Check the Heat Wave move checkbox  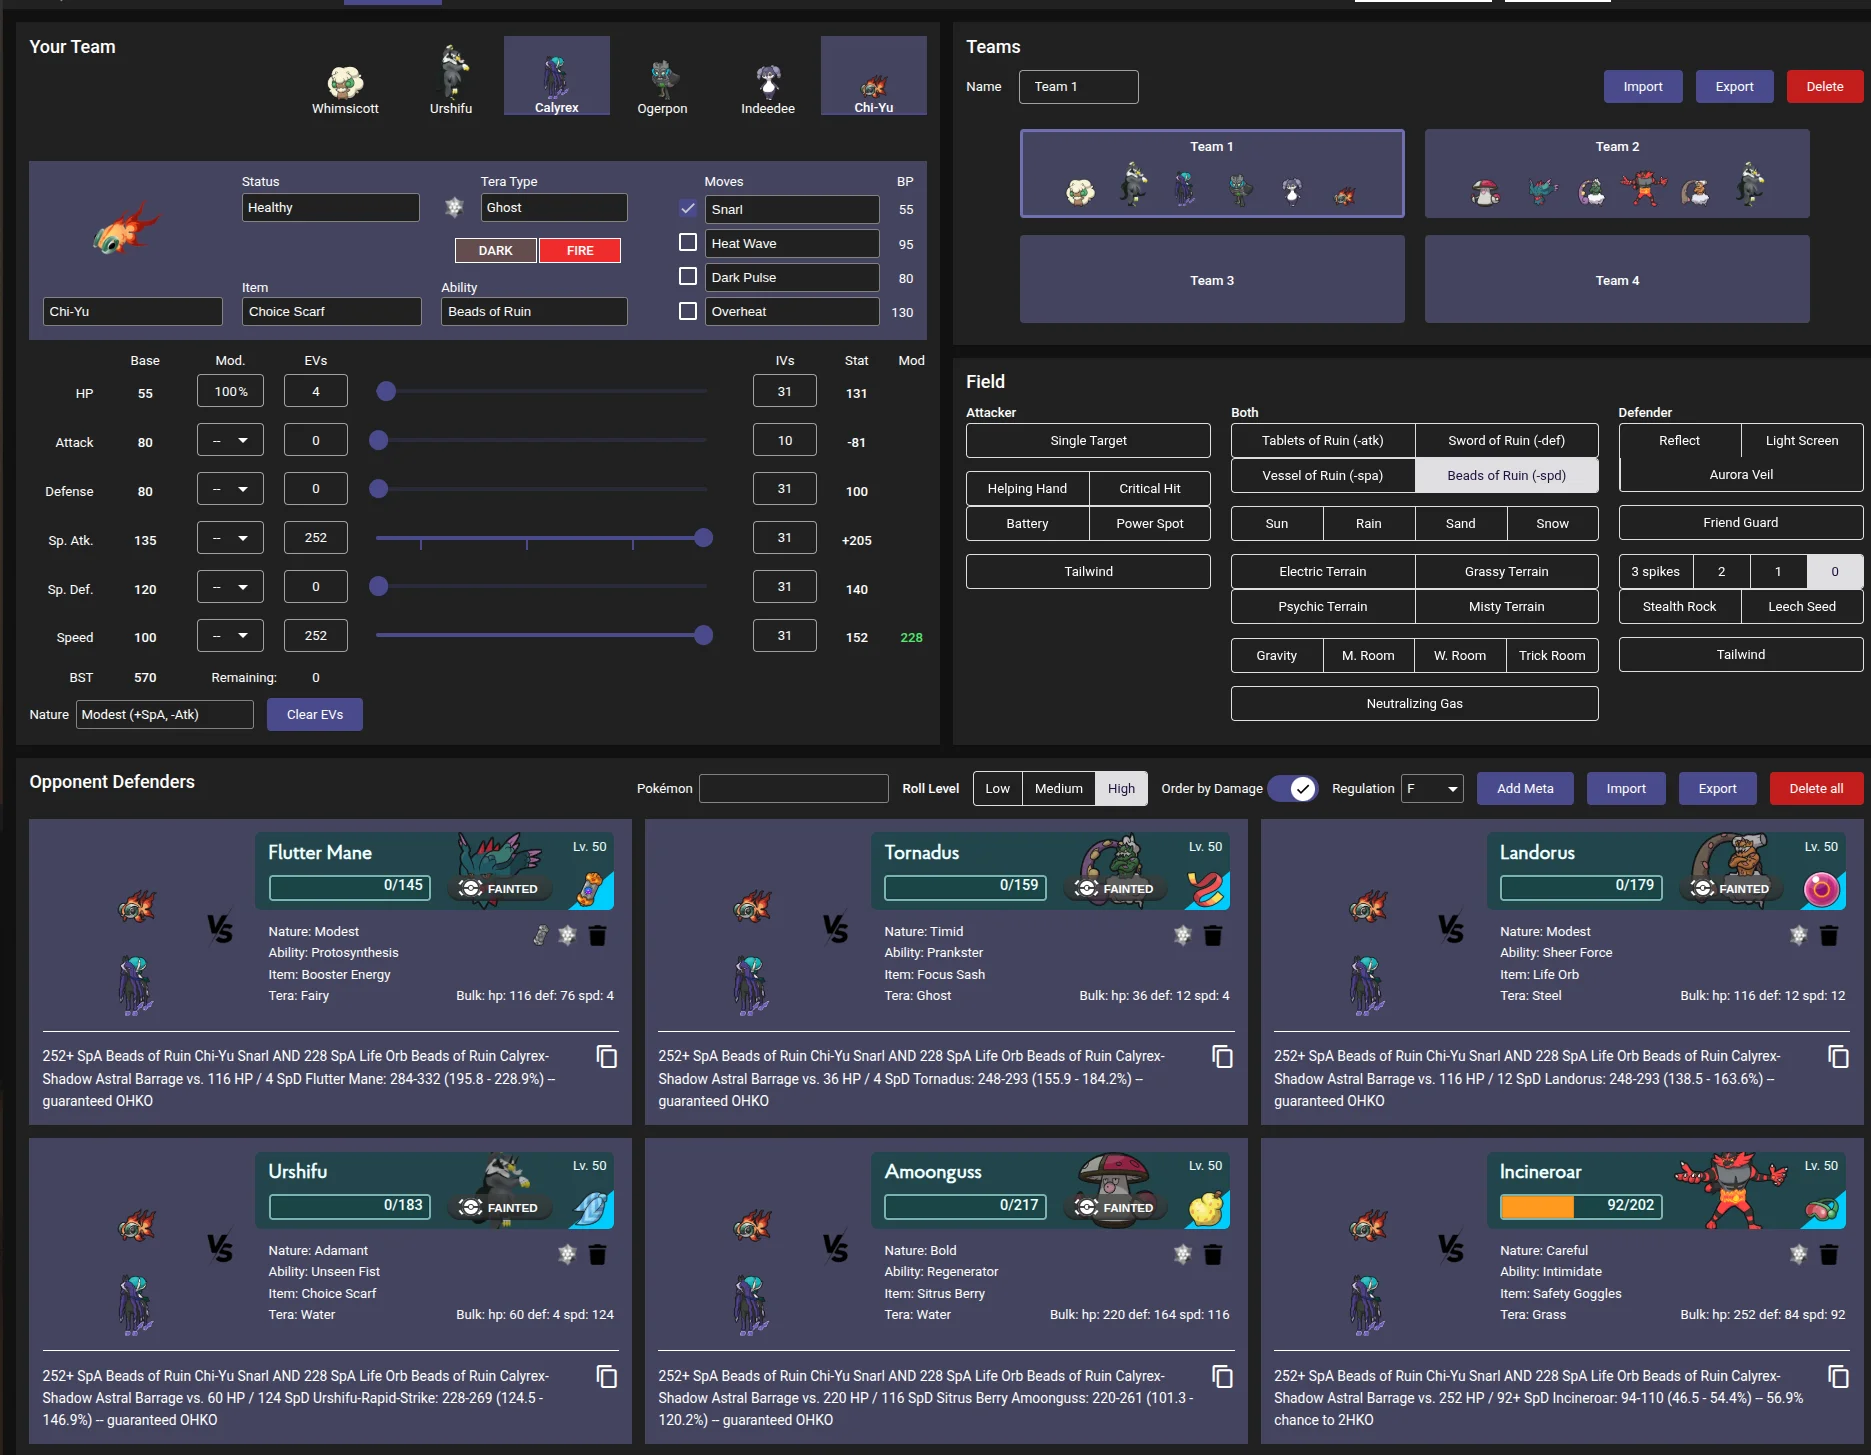(x=688, y=242)
